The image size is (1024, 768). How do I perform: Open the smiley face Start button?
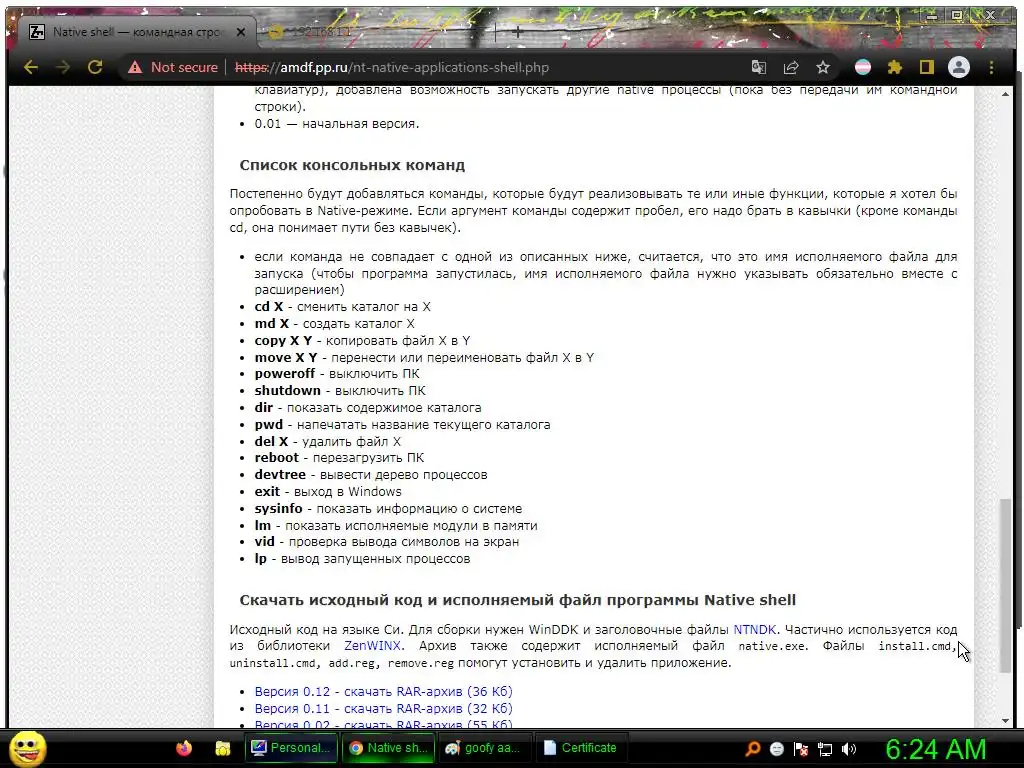point(27,748)
